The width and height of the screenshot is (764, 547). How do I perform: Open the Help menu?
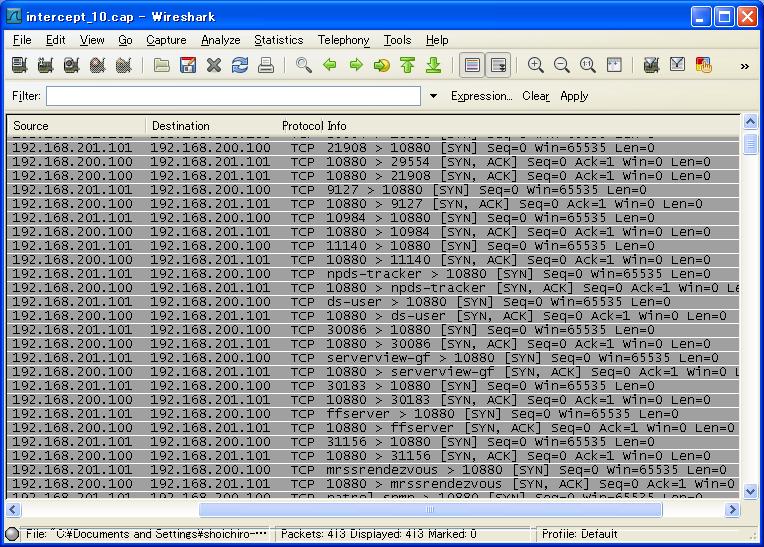[x=437, y=40]
